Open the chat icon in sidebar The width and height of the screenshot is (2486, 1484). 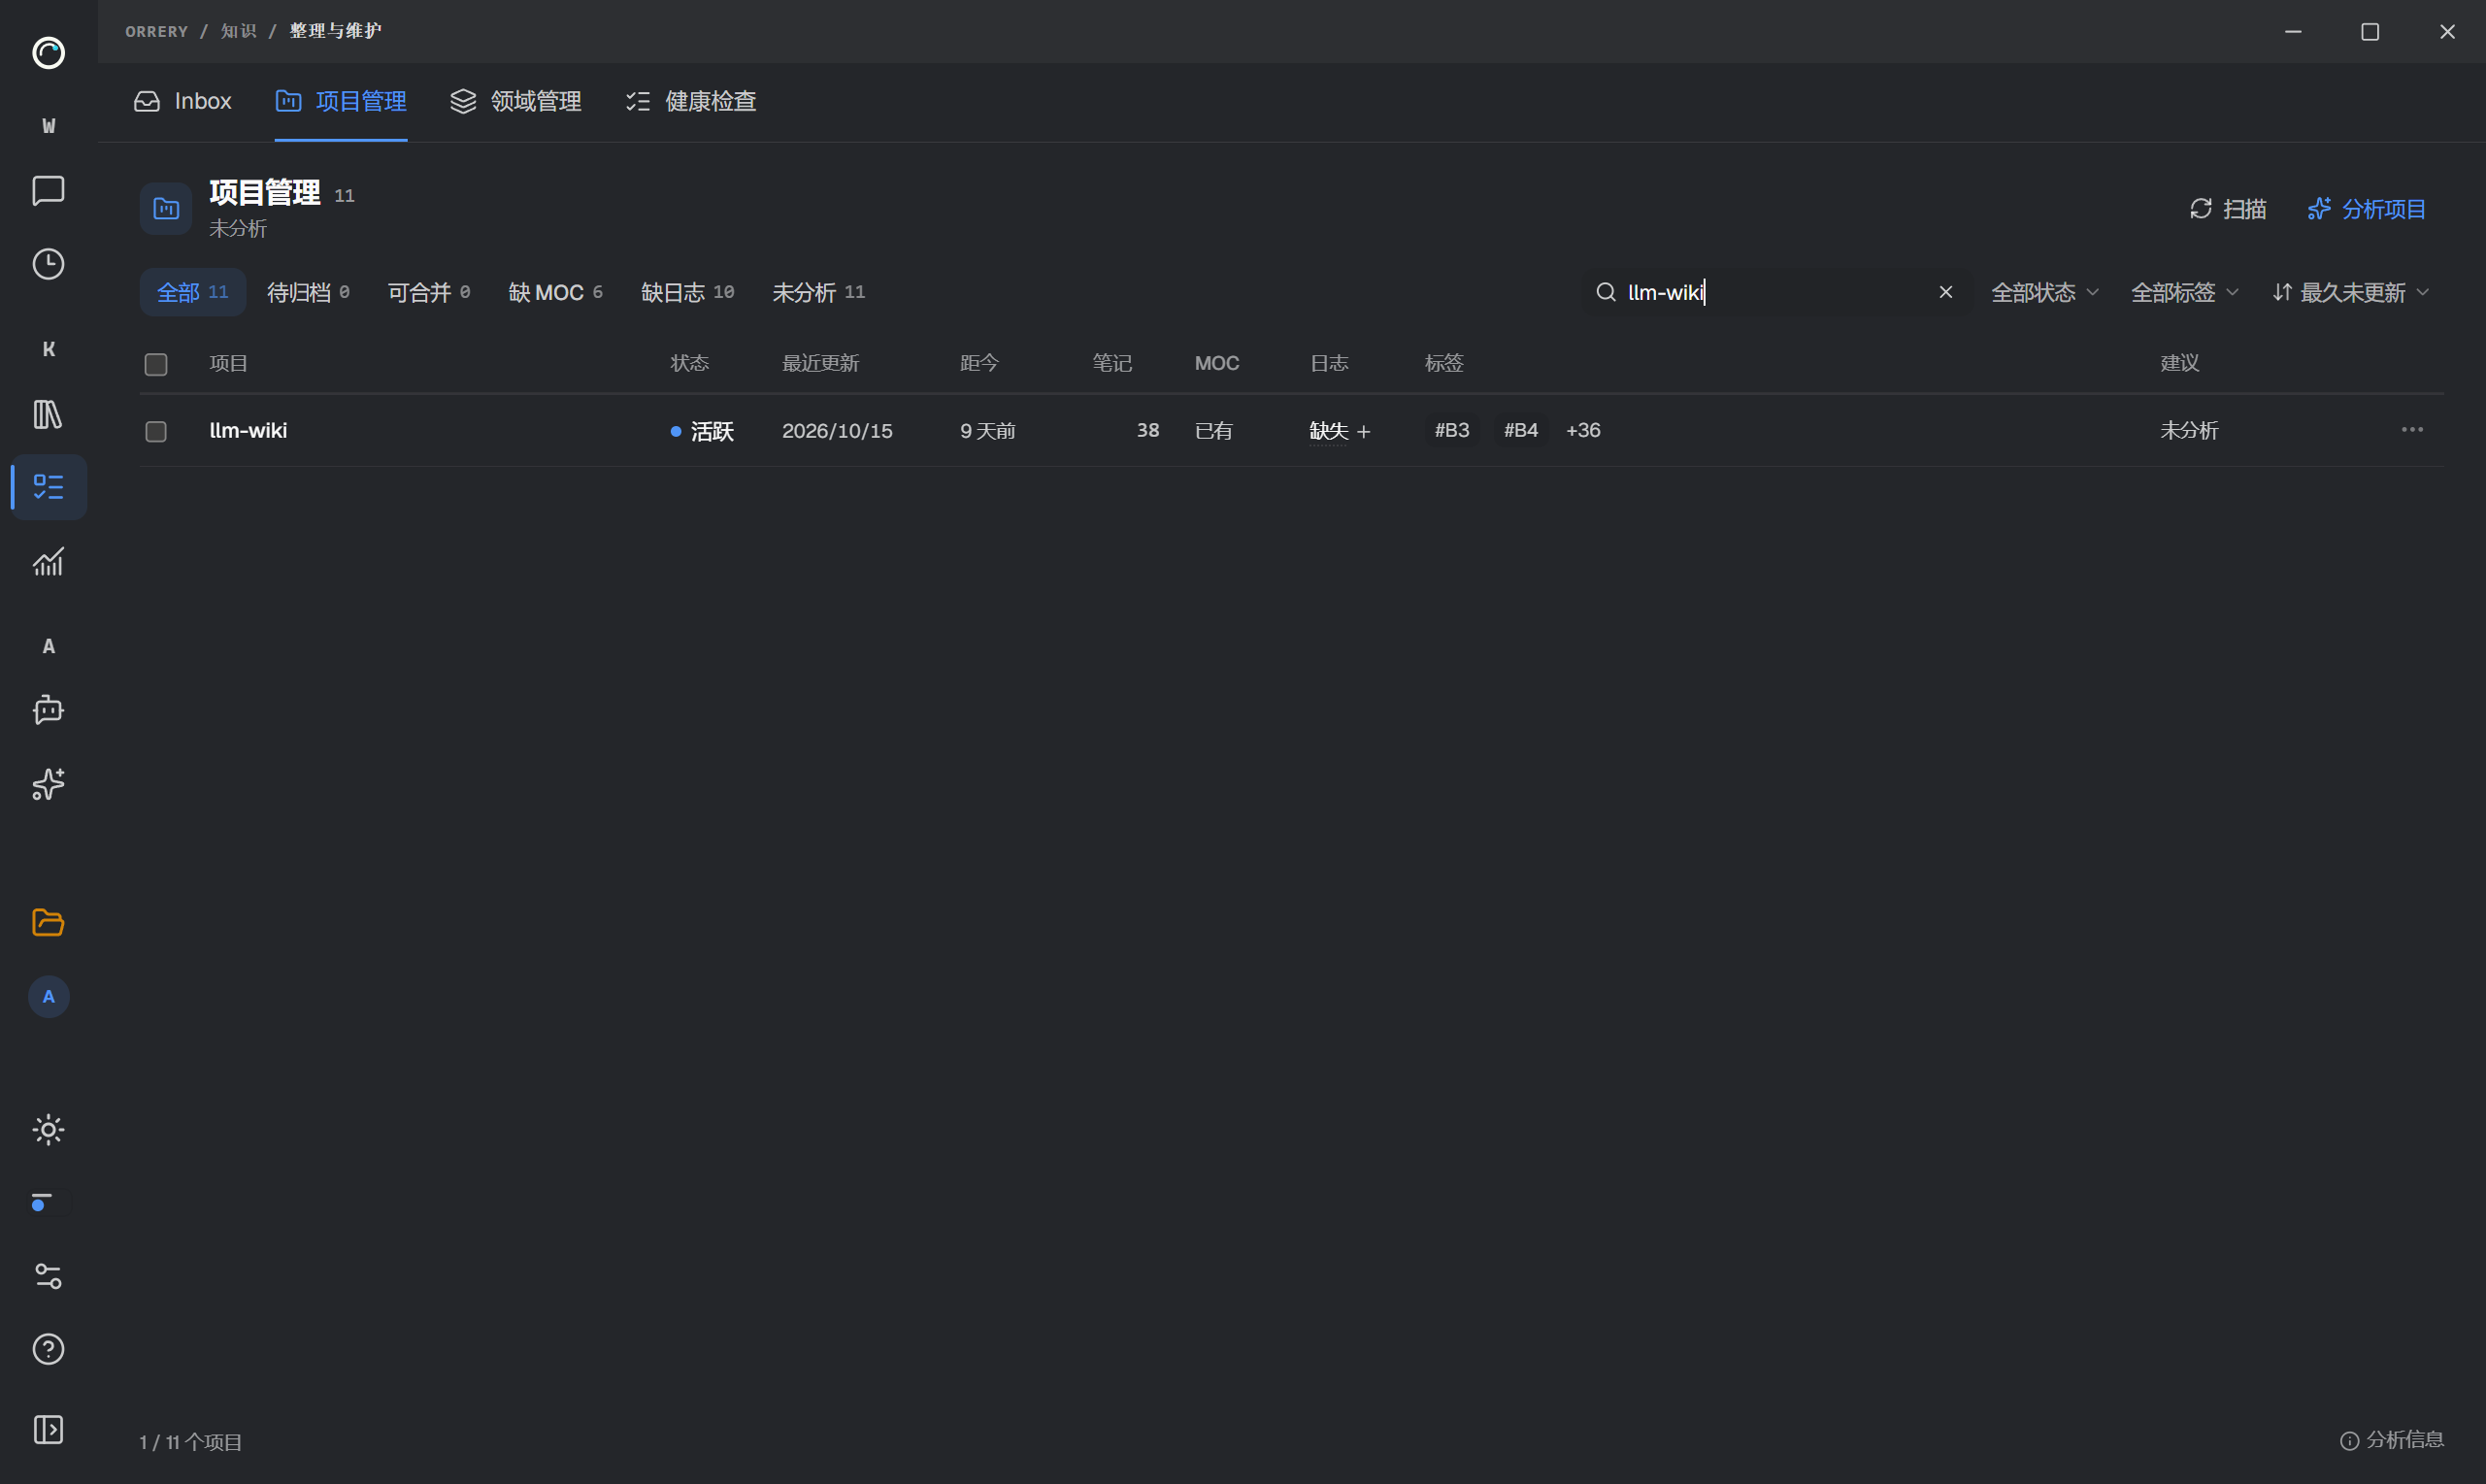(x=48, y=190)
